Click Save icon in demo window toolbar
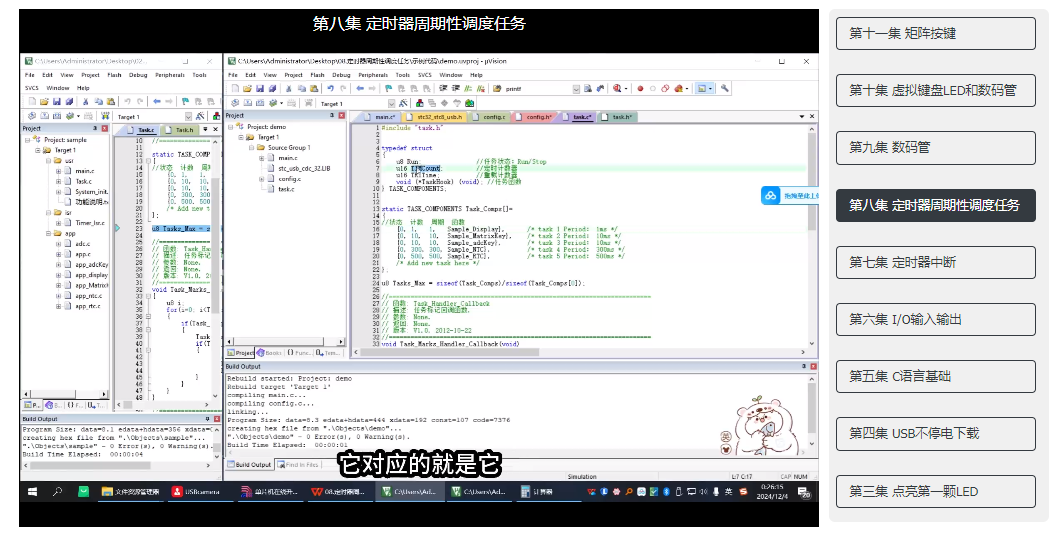The width and height of the screenshot is (1064, 549). click(260, 88)
